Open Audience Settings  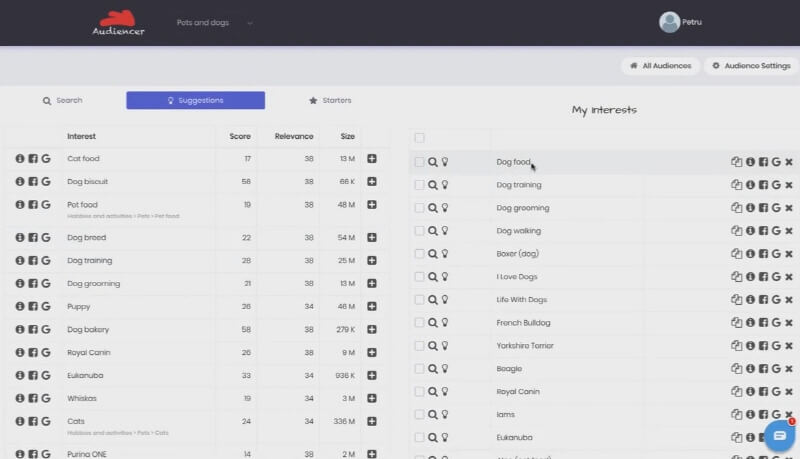click(x=752, y=66)
